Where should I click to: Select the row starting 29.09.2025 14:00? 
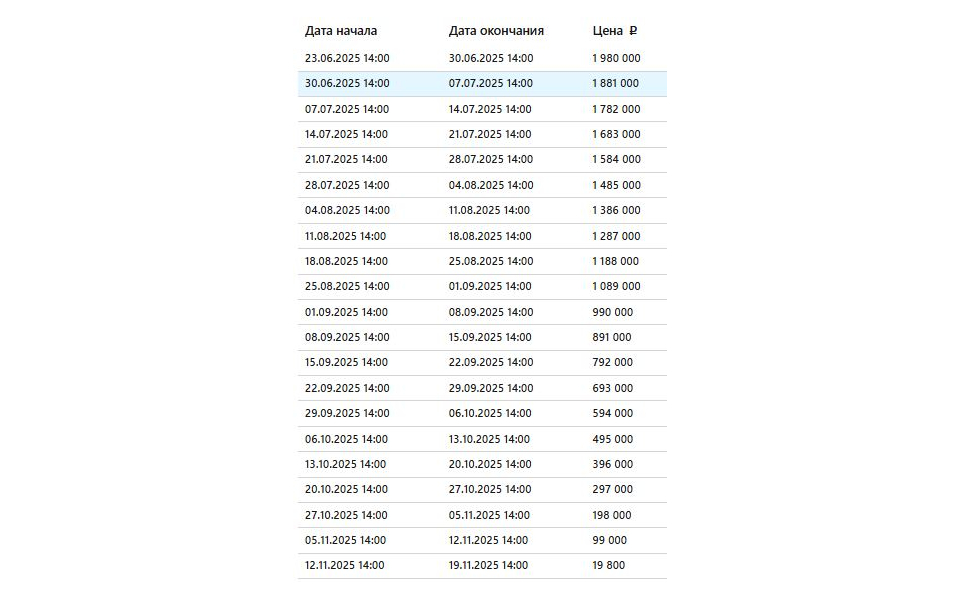482,414
